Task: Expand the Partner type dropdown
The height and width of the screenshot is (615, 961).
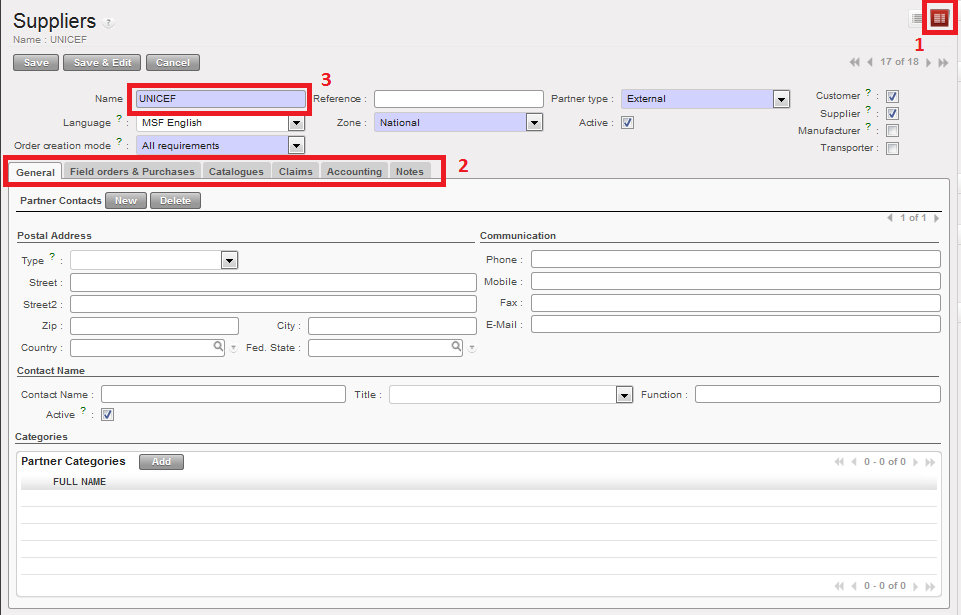Action: point(781,99)
